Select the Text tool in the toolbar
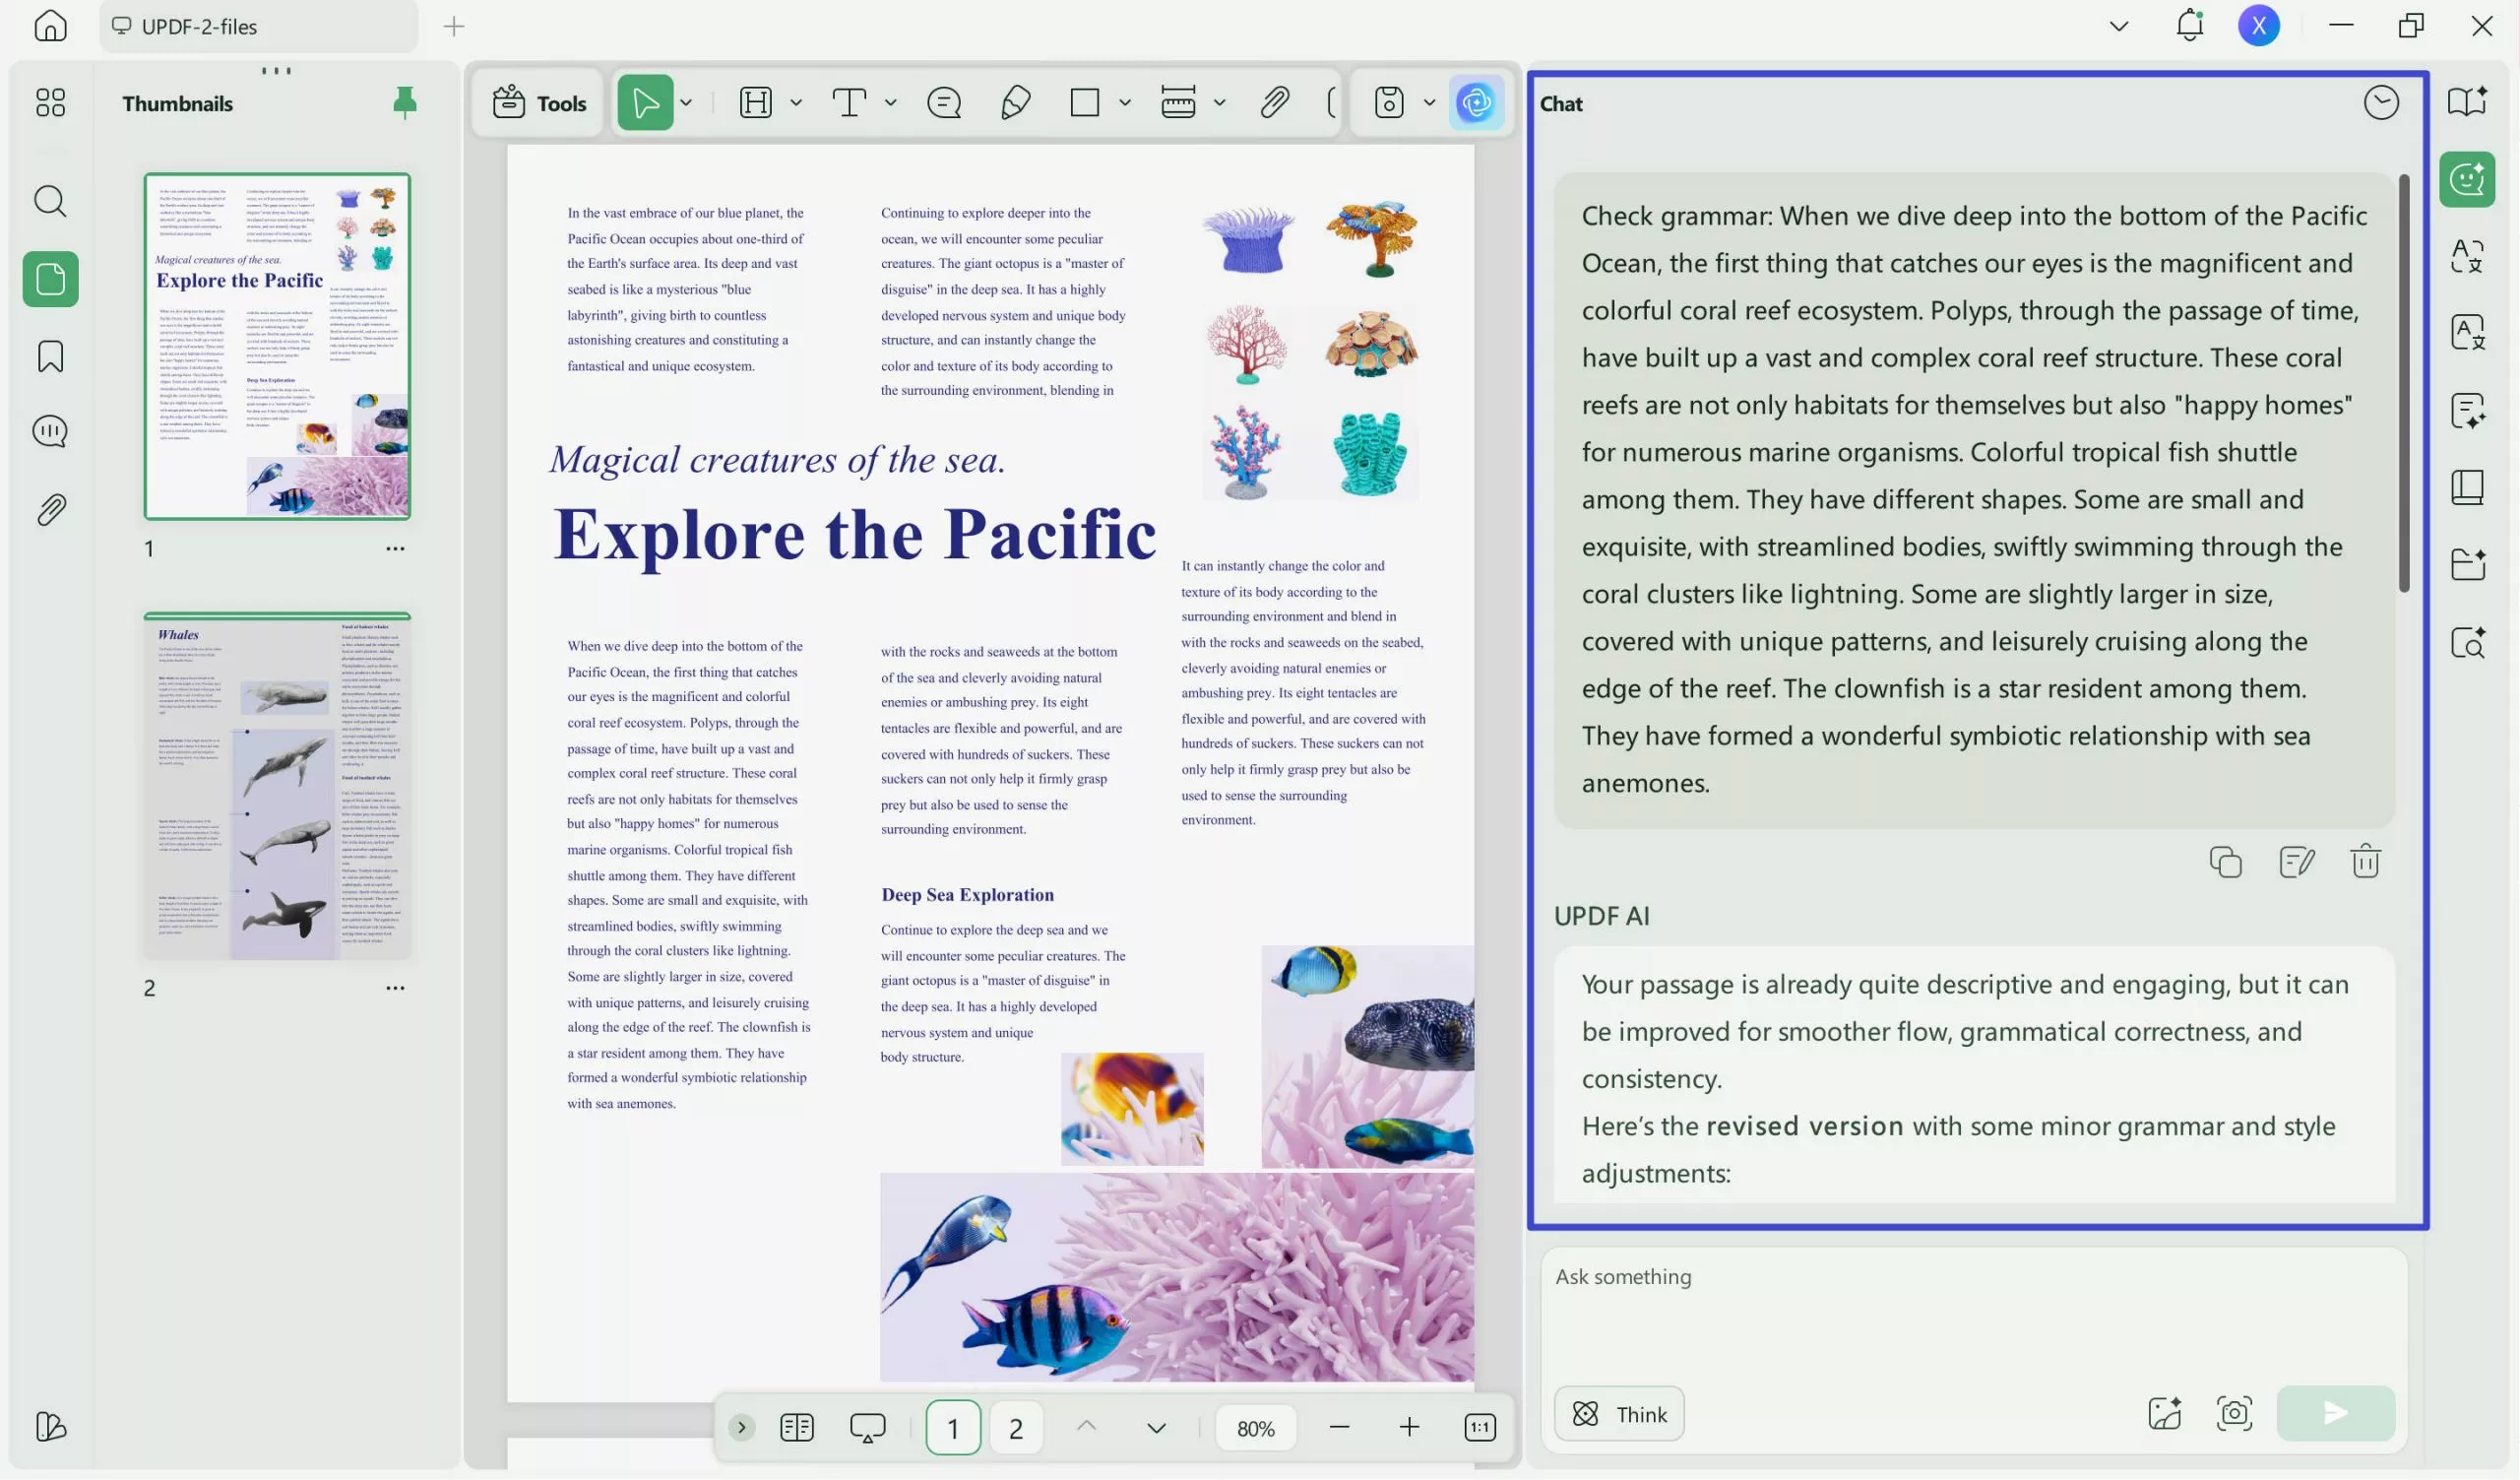Image resolution: width=2520 pixels, height=1480 pixels. click(x=851, y=102)
